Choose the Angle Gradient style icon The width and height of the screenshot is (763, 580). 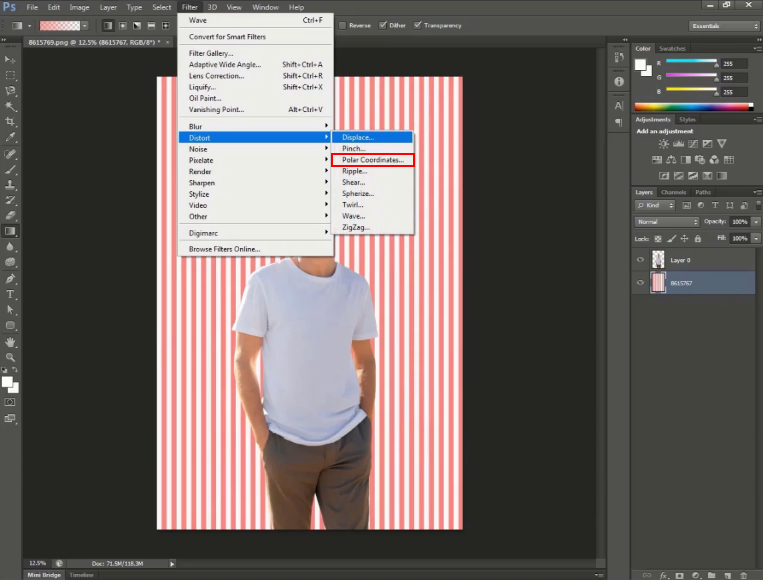[x=137, y=25]
